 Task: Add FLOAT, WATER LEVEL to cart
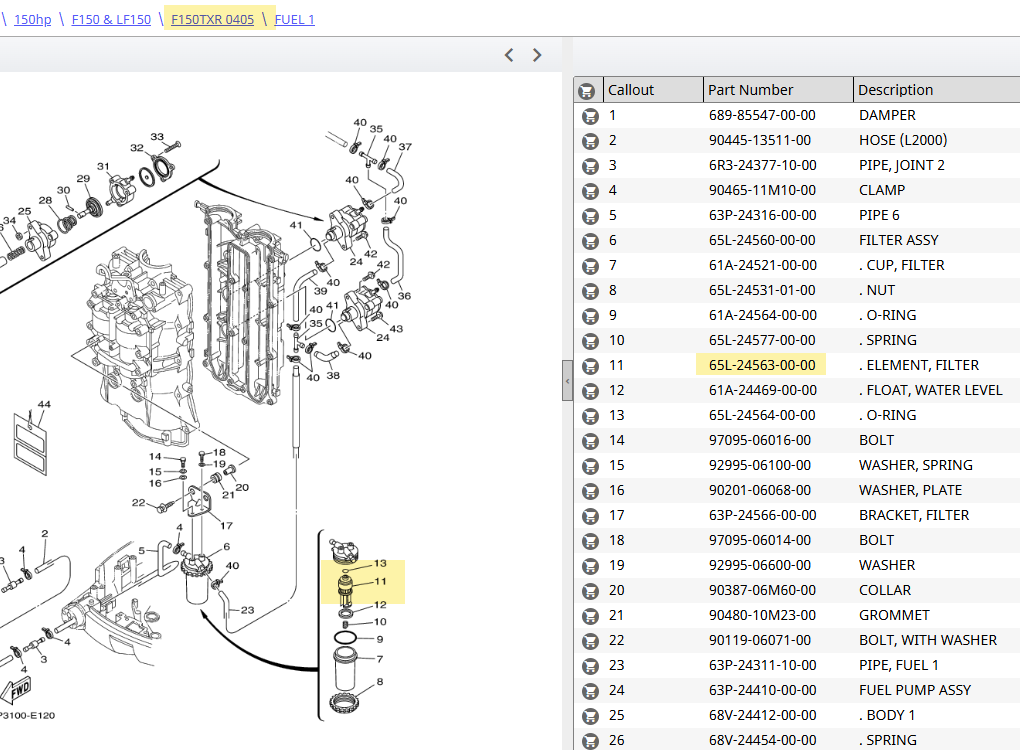590,391
